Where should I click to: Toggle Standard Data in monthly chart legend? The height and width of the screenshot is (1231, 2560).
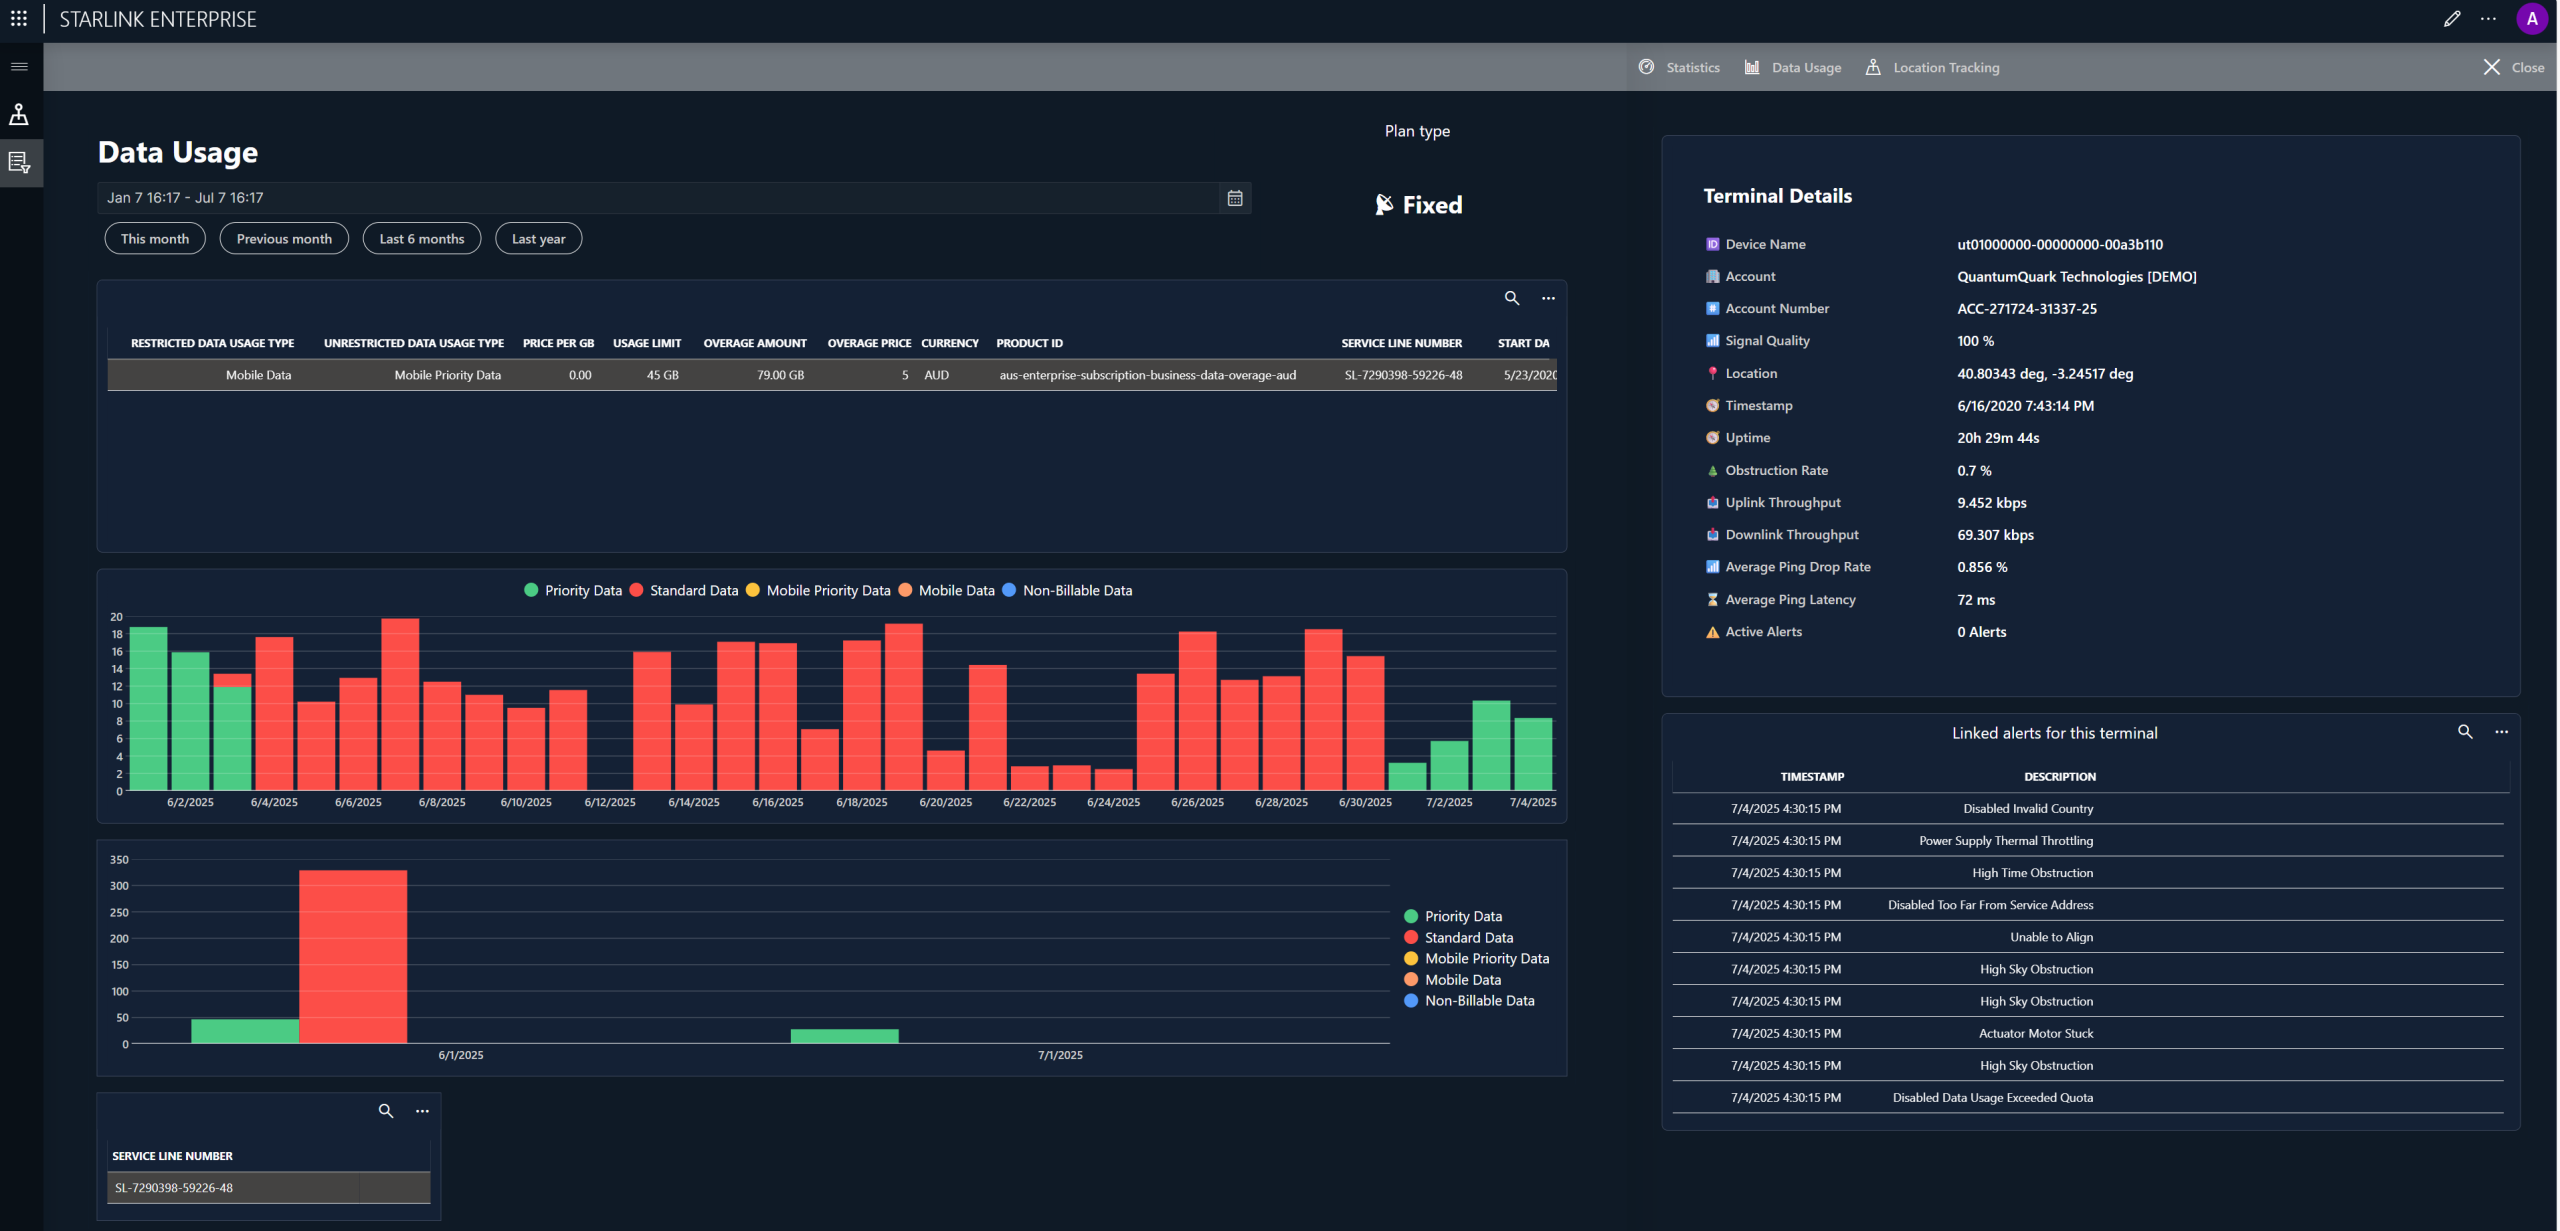(1459, 938)
